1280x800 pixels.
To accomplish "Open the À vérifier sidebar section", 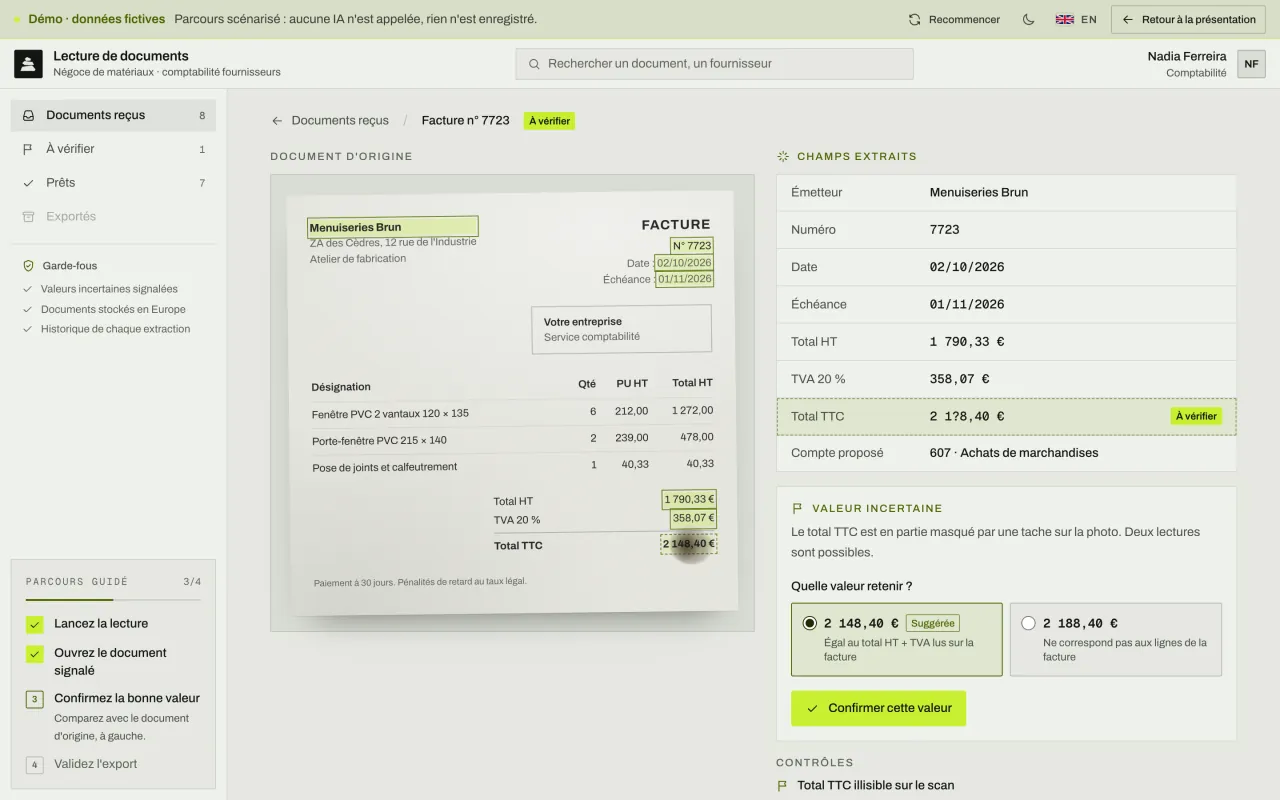I will tap(113, 149).
